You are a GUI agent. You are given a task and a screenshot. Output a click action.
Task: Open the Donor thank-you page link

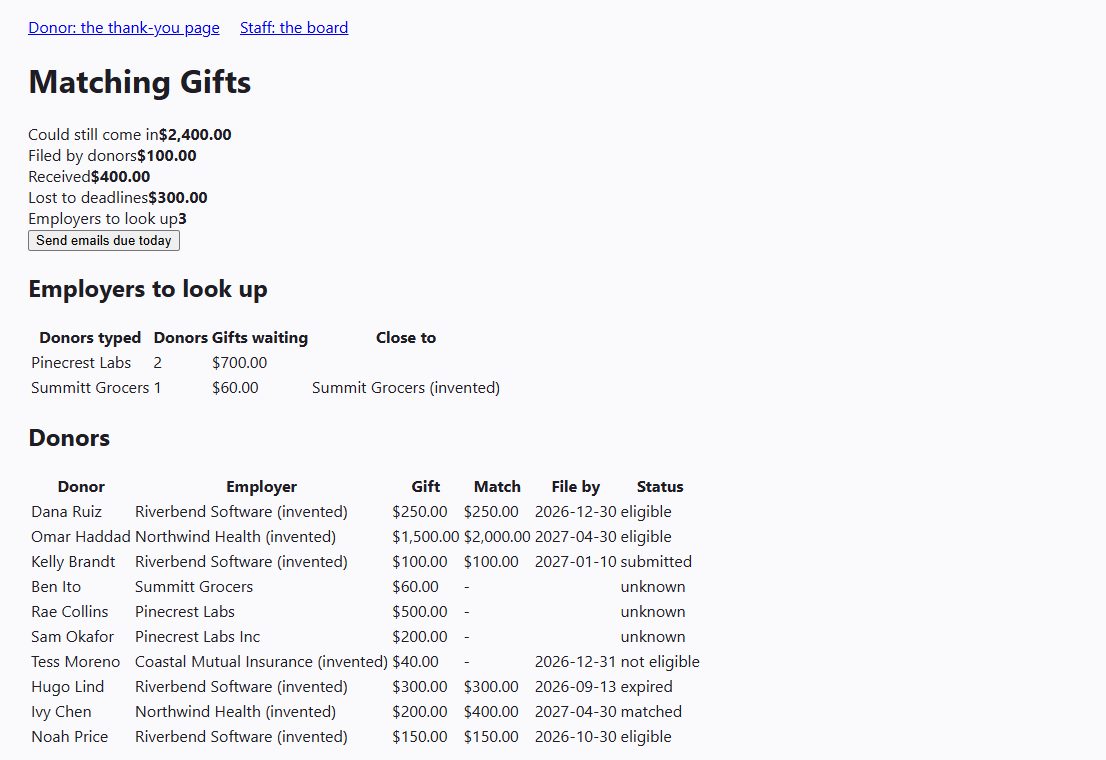(123, 28)
